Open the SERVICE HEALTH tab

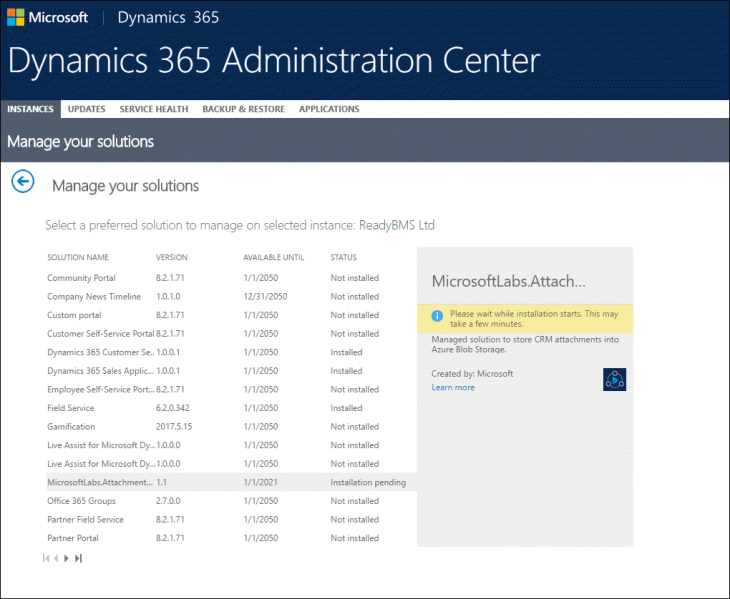[154, 109]
